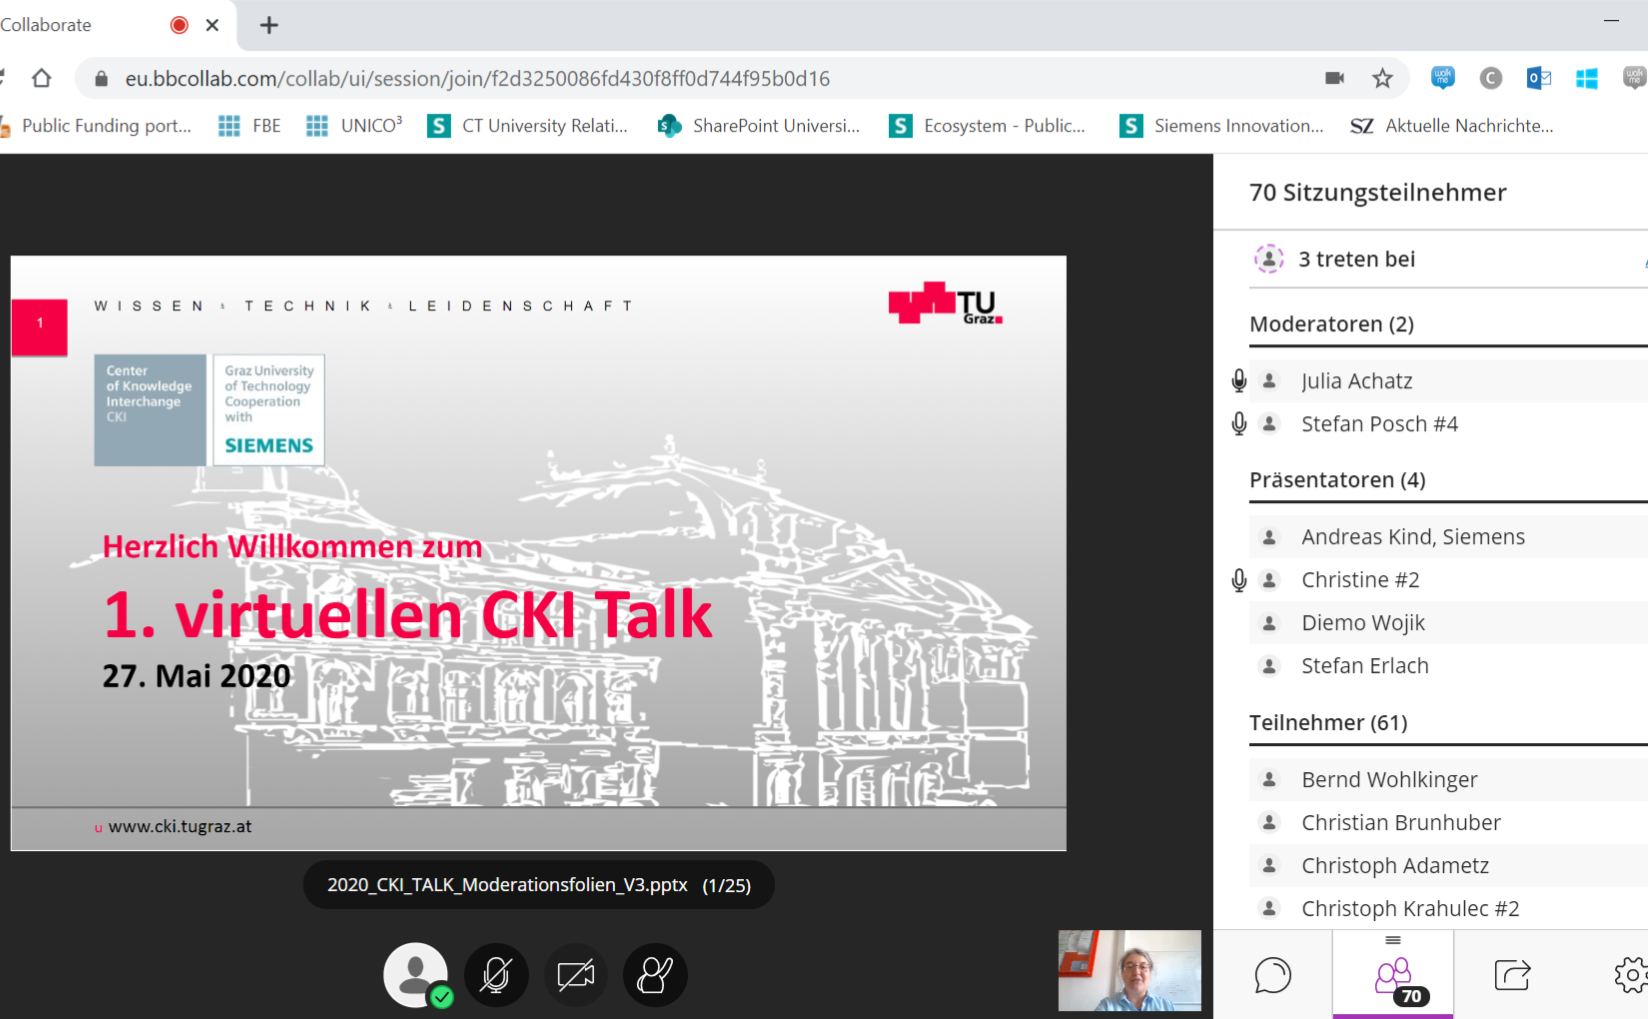Open the share content panel icon

pyautogui.click(x=1512, y=975)
